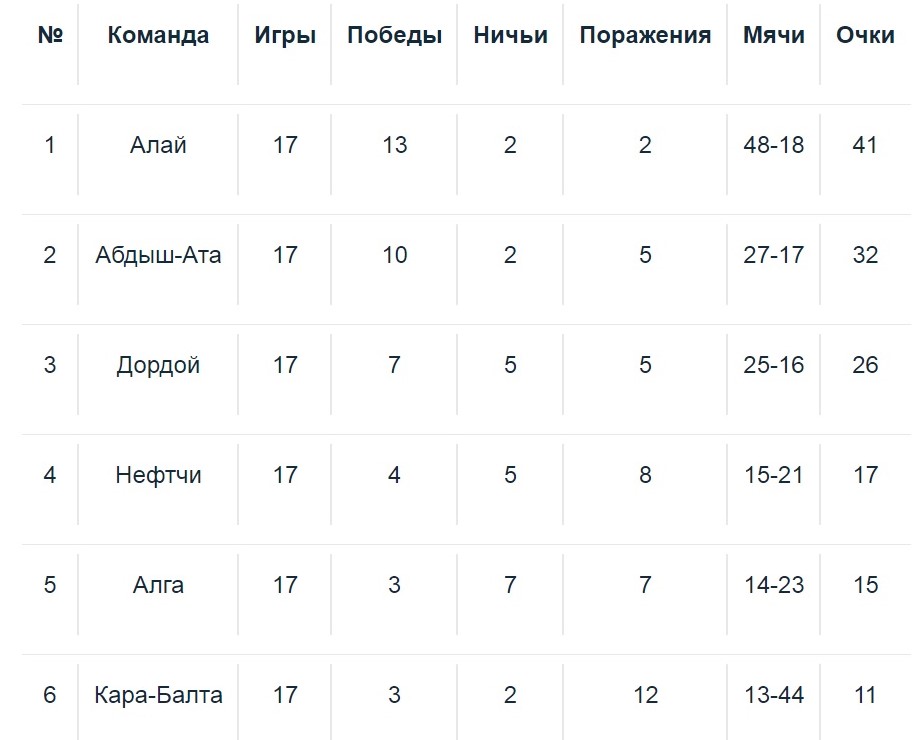Viewport: 922px width, 740px height.
Task: Click the № column header
Action: [x=50, y=35]
